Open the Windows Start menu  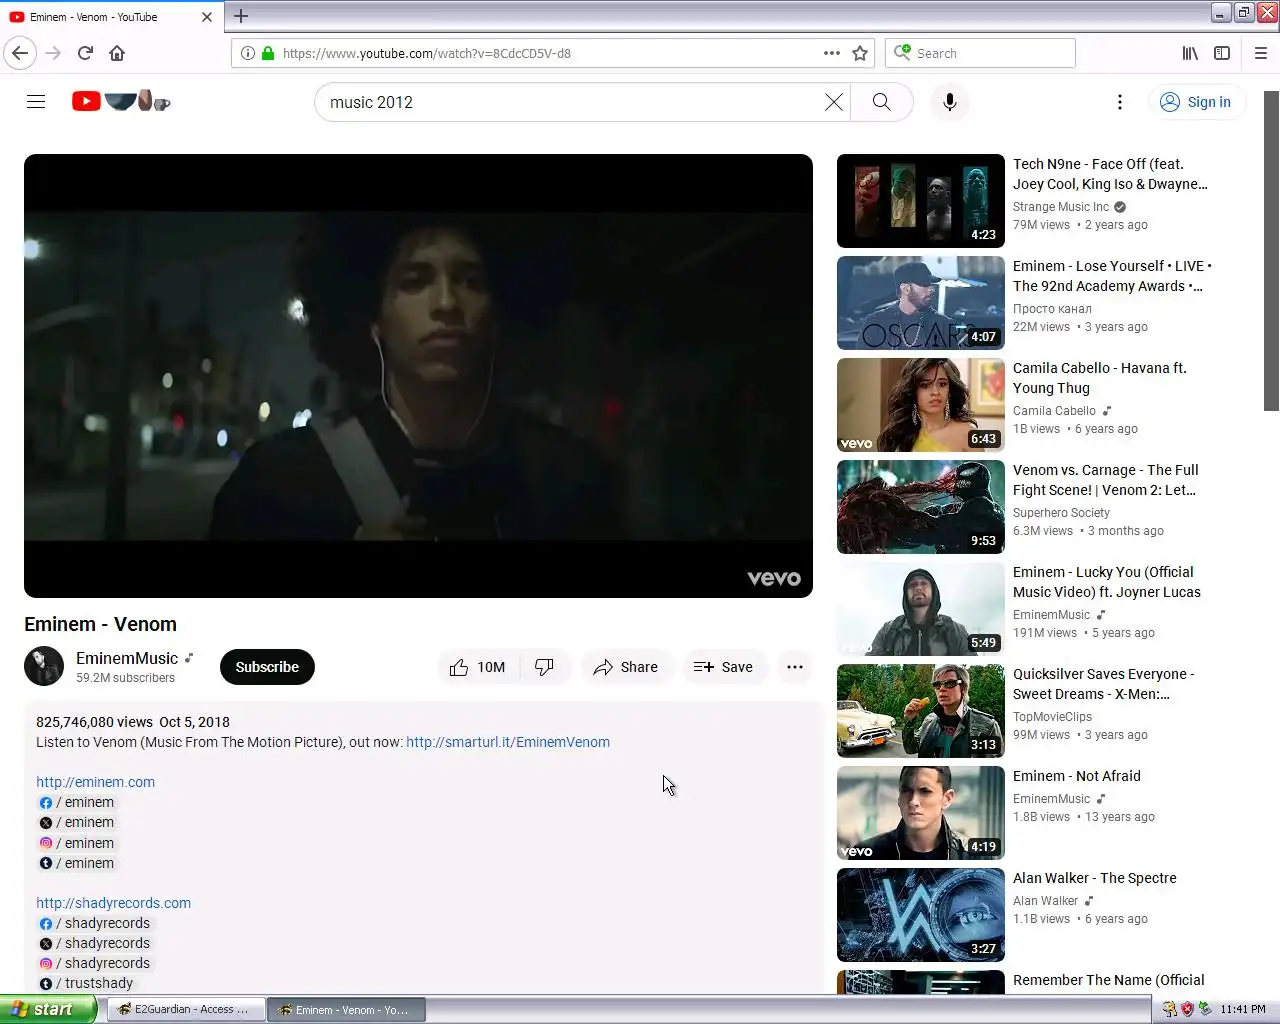[x=47, y=1010]
